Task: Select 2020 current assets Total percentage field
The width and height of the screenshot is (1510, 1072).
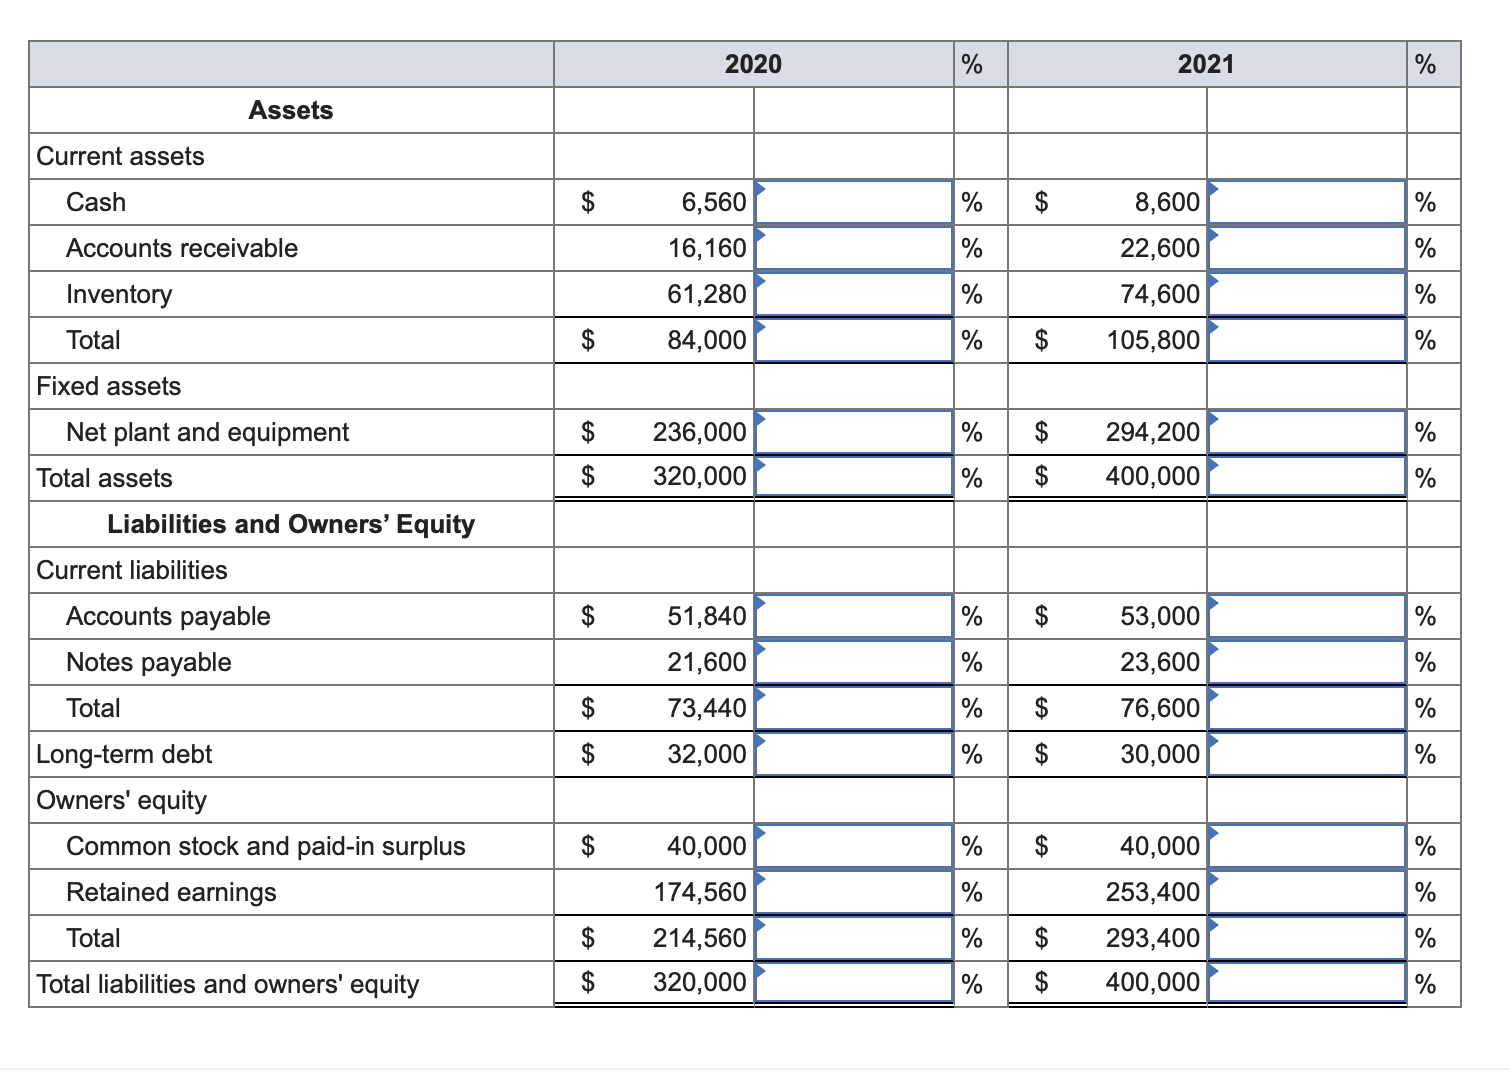Action: [854, 340]
